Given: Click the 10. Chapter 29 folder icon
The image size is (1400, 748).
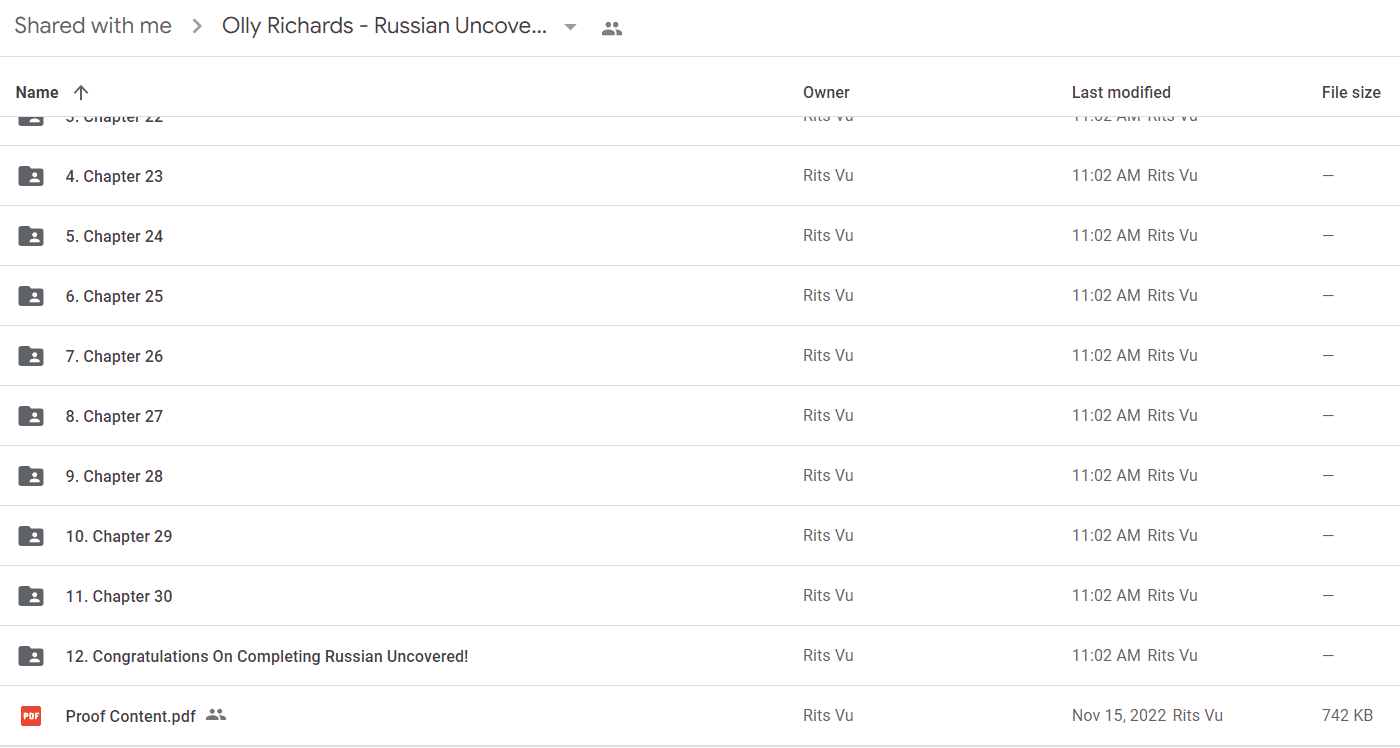Looking at the screenshot, I should pos(31,536).
